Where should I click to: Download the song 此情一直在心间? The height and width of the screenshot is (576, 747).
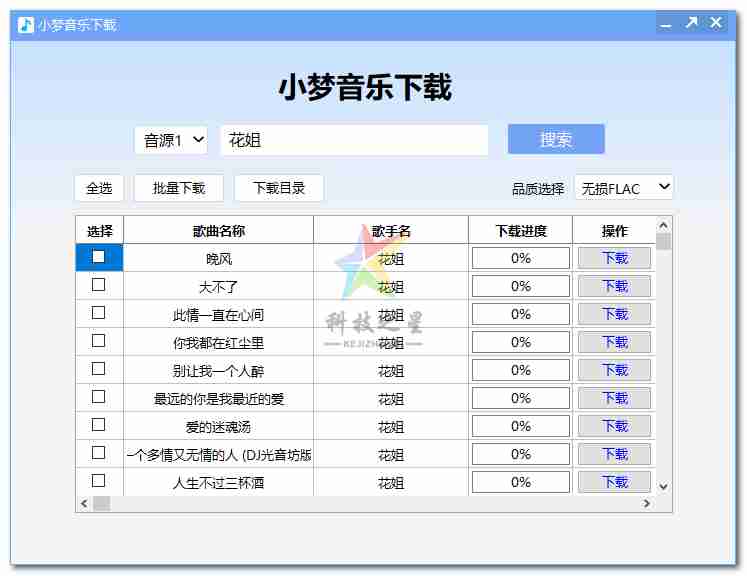[x=615, y=314]
